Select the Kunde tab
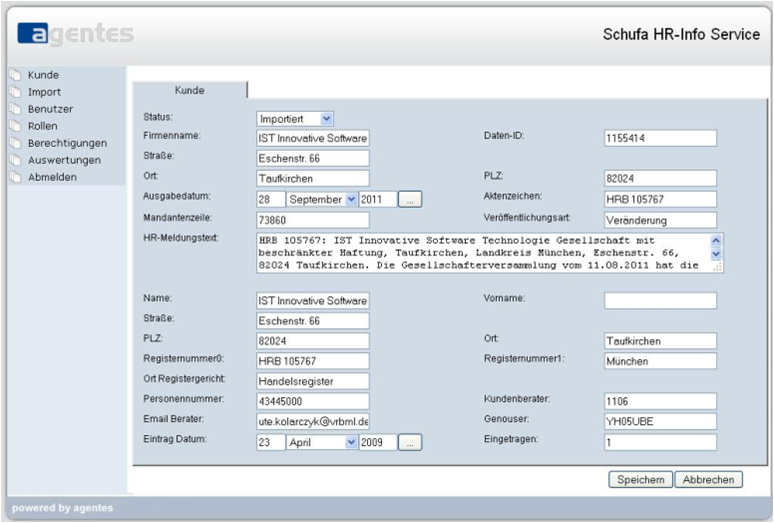Image resolution: width=774 pixels, height=523 pixels. click(x=190, y=90)
